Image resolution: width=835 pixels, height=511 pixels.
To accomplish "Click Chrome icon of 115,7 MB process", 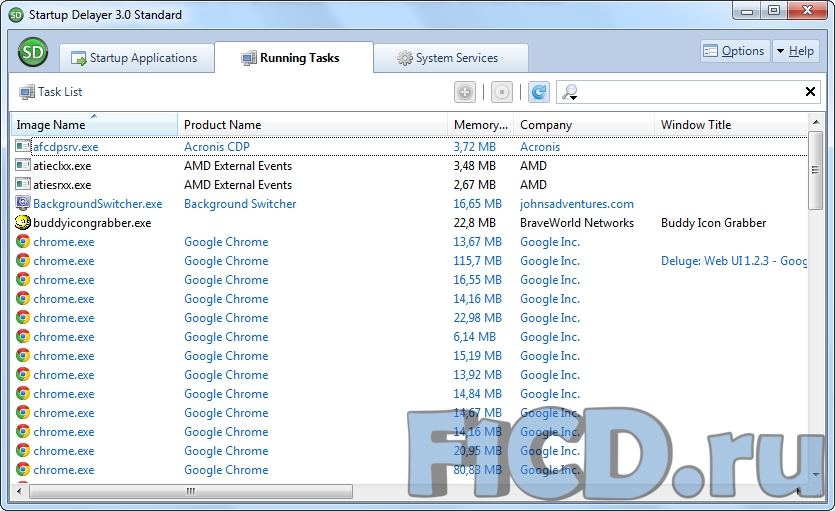I will [23, 260].
